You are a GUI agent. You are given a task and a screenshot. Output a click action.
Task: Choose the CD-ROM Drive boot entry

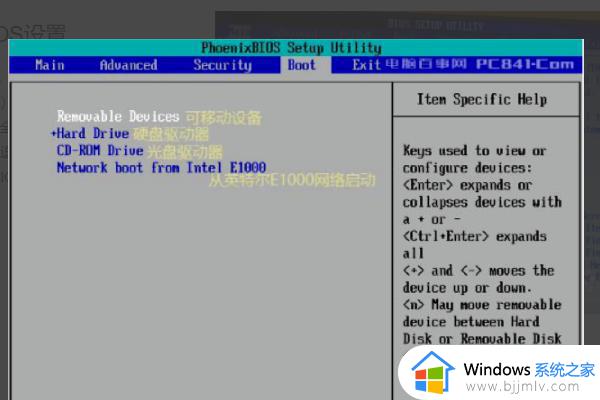point(100,150)
